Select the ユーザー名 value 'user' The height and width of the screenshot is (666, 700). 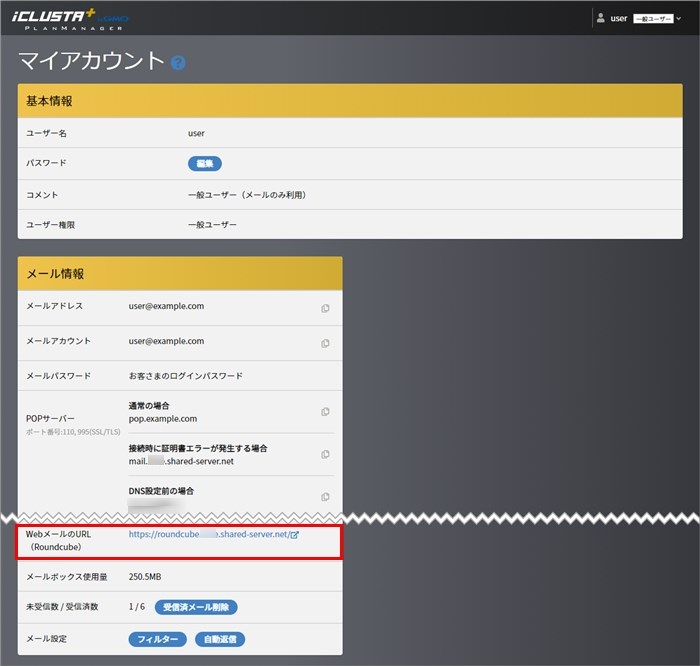[x=196, y=133]
